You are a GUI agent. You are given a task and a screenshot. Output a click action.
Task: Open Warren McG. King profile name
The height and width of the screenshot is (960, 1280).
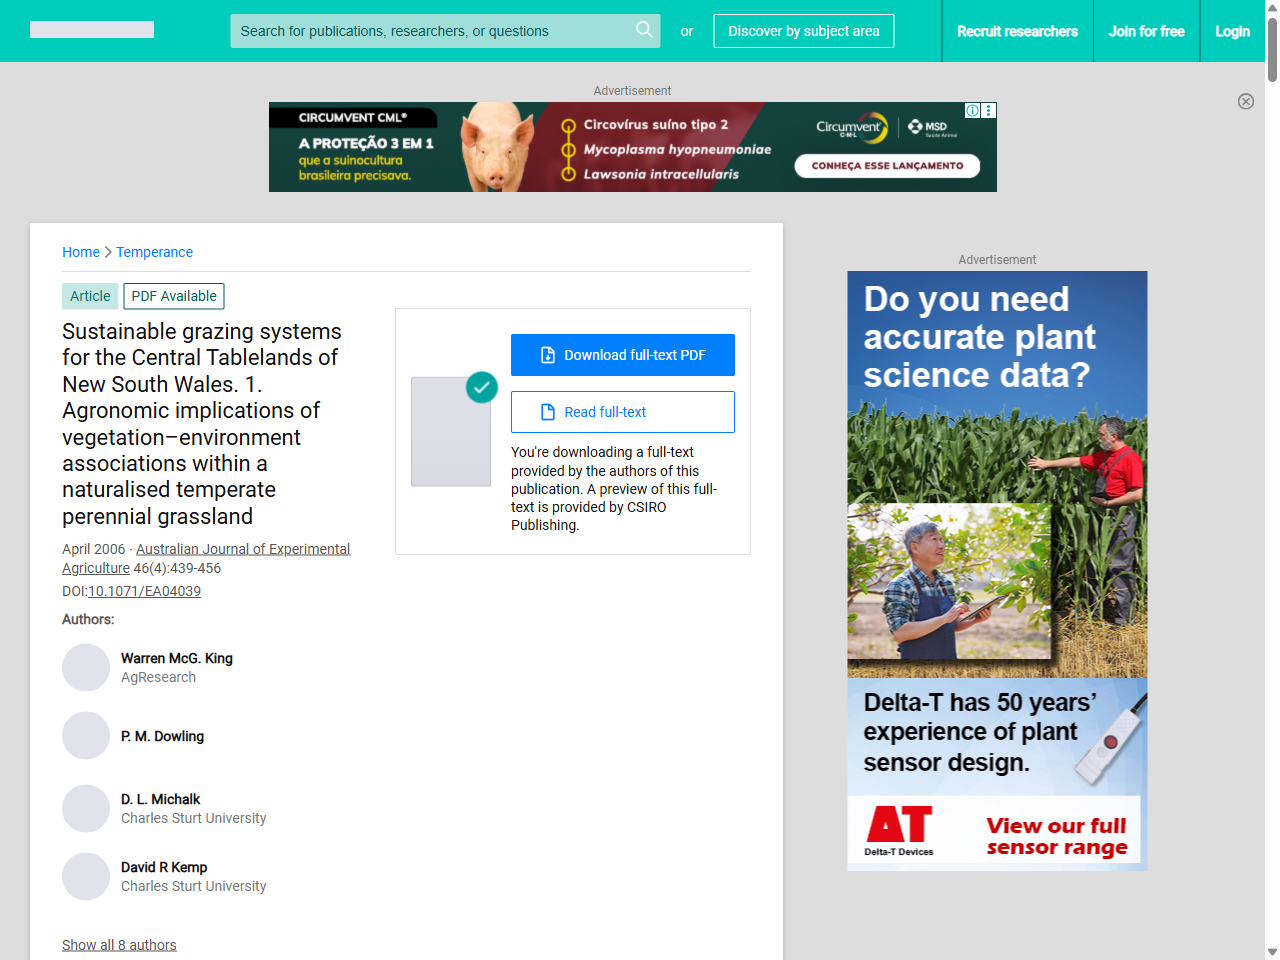(x=177, y=658)
